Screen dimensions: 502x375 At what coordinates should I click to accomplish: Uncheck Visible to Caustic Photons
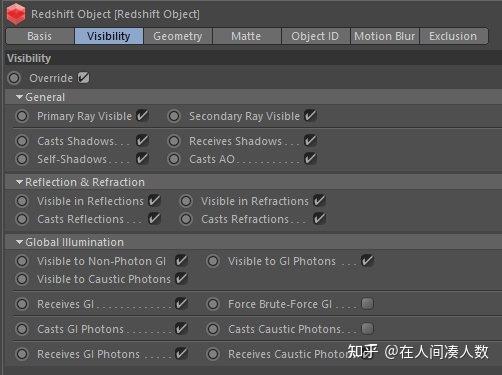pyautogui.click(x=181, y=279)
